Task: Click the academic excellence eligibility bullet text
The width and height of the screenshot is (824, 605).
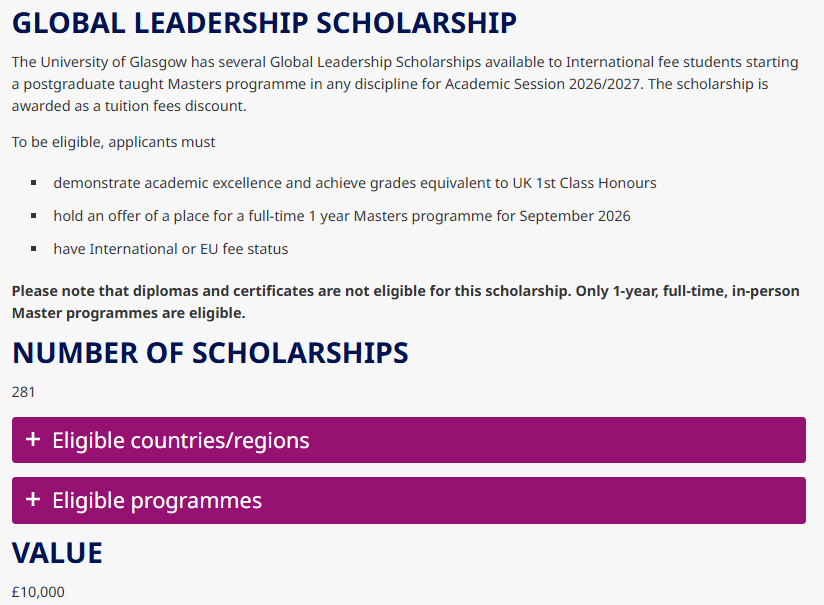Action: 355,183
